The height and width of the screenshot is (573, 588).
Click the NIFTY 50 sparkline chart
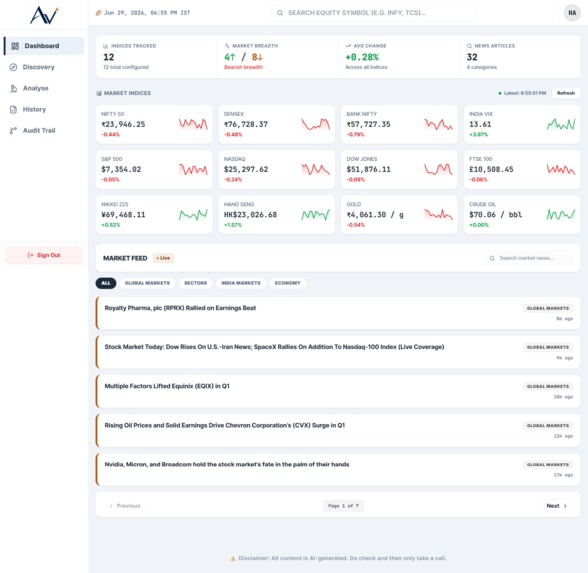[x=193, y=124]
